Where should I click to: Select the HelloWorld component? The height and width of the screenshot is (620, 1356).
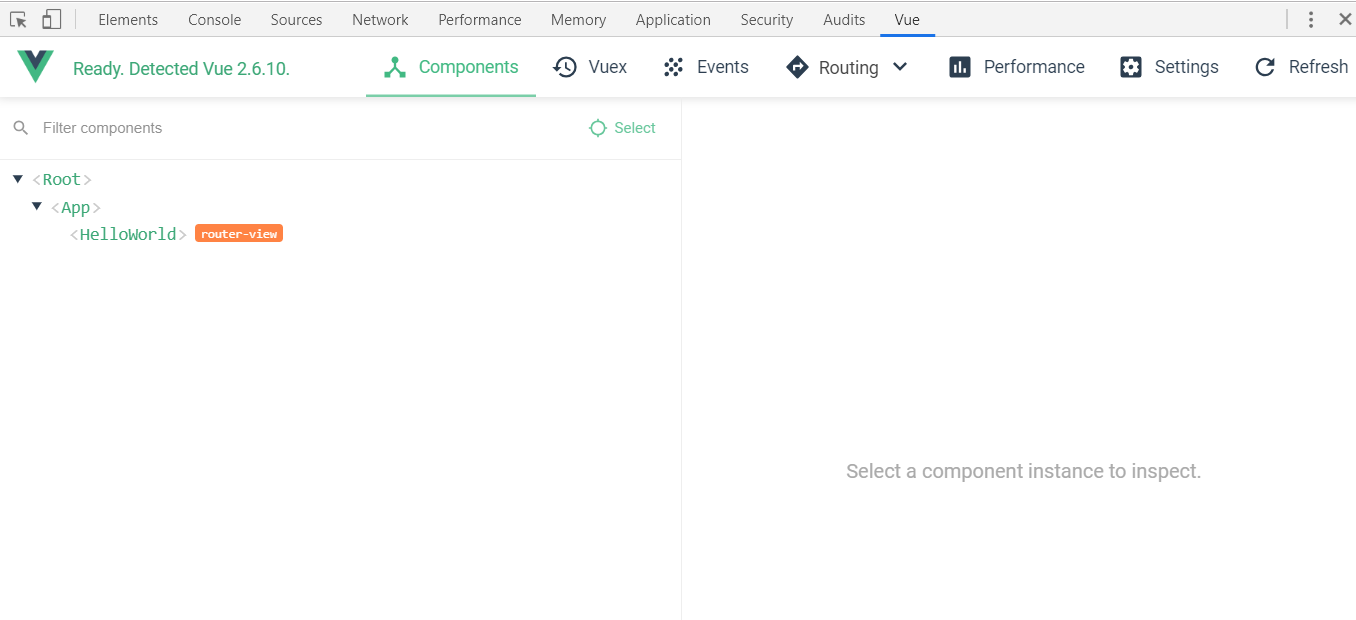129,234
